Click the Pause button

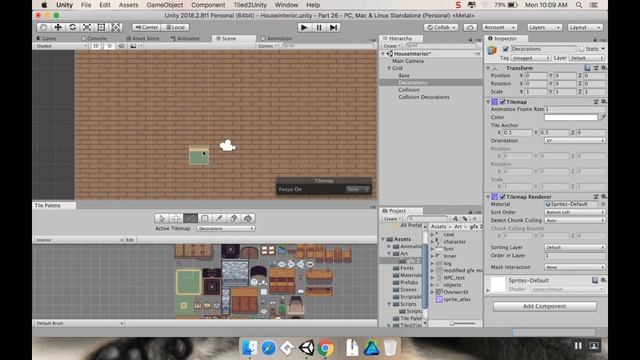(x=319, y=27)
